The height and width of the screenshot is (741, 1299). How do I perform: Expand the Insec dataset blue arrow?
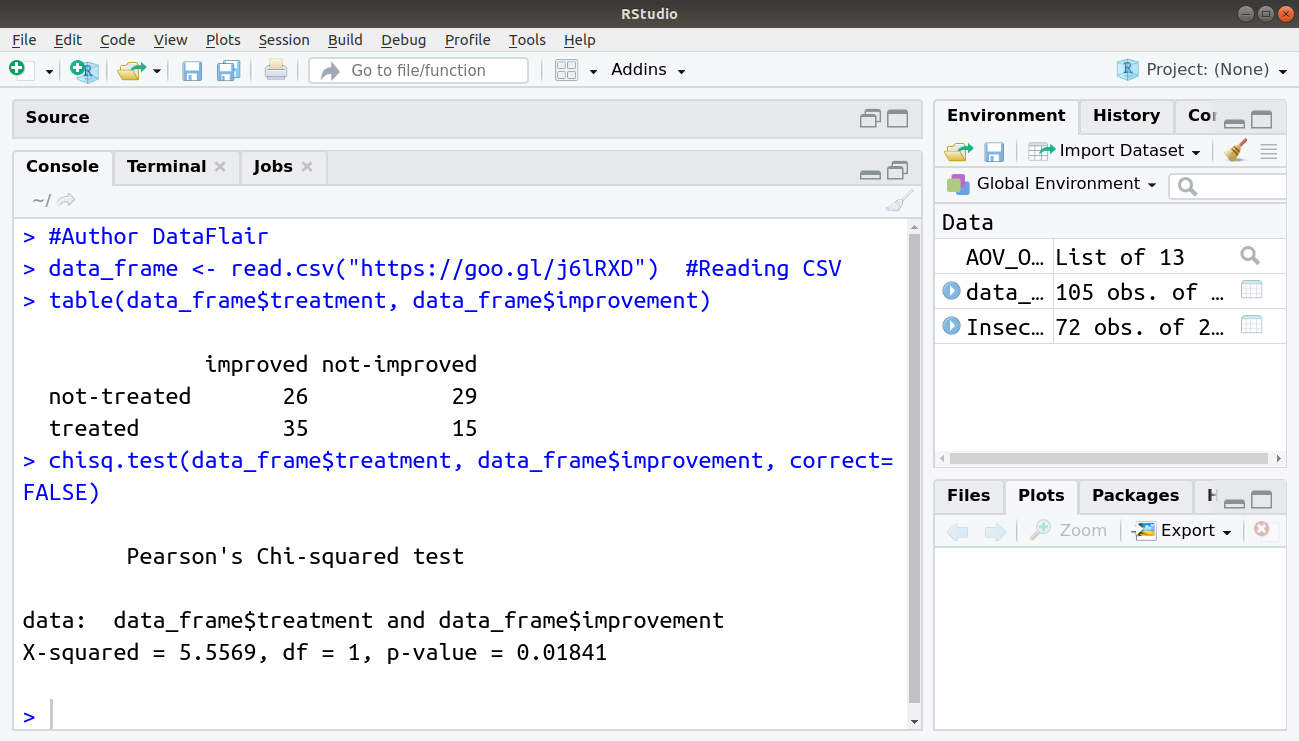(951, 326)
